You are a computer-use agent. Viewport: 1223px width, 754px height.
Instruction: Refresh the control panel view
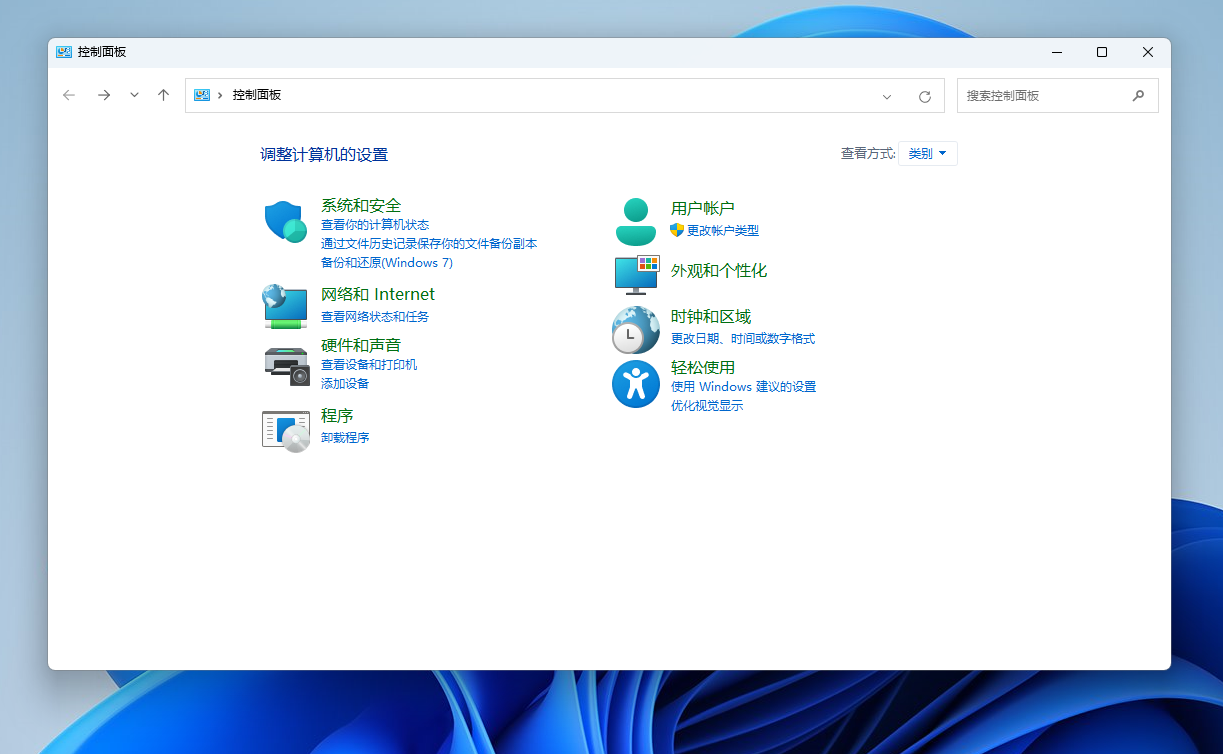[925, 96]
